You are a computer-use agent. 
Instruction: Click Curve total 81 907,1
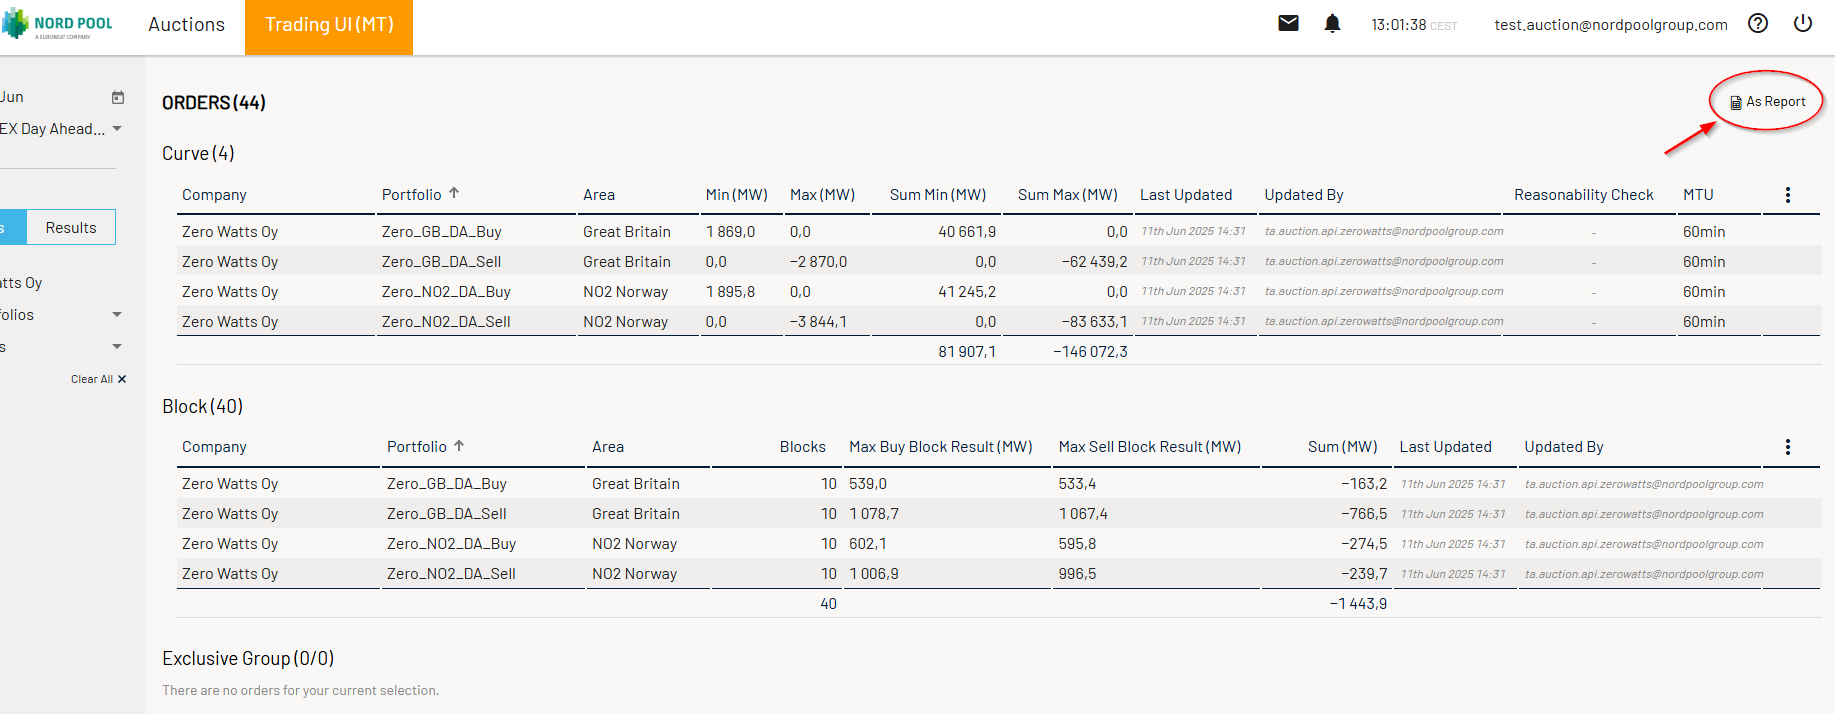tap(967, 351)
